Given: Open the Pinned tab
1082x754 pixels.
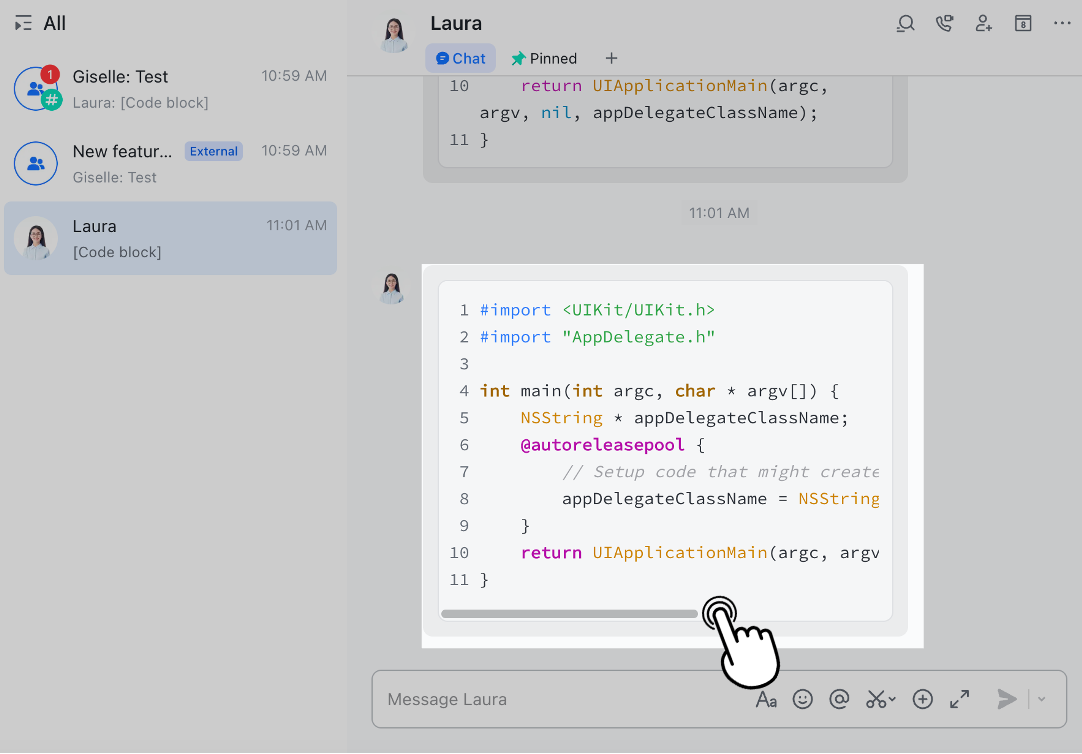Looking at the screenshot, I should (x=543, y=58).
